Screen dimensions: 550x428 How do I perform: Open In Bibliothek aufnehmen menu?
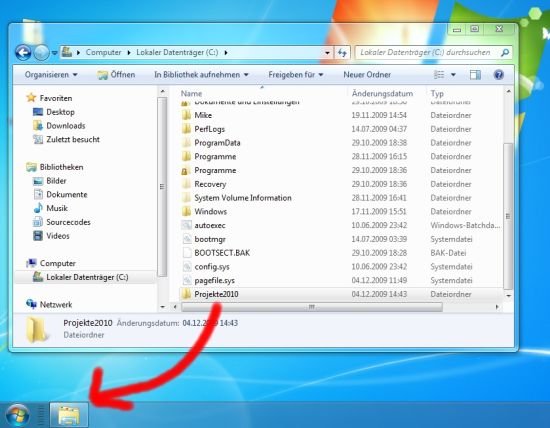coord(201,75)
